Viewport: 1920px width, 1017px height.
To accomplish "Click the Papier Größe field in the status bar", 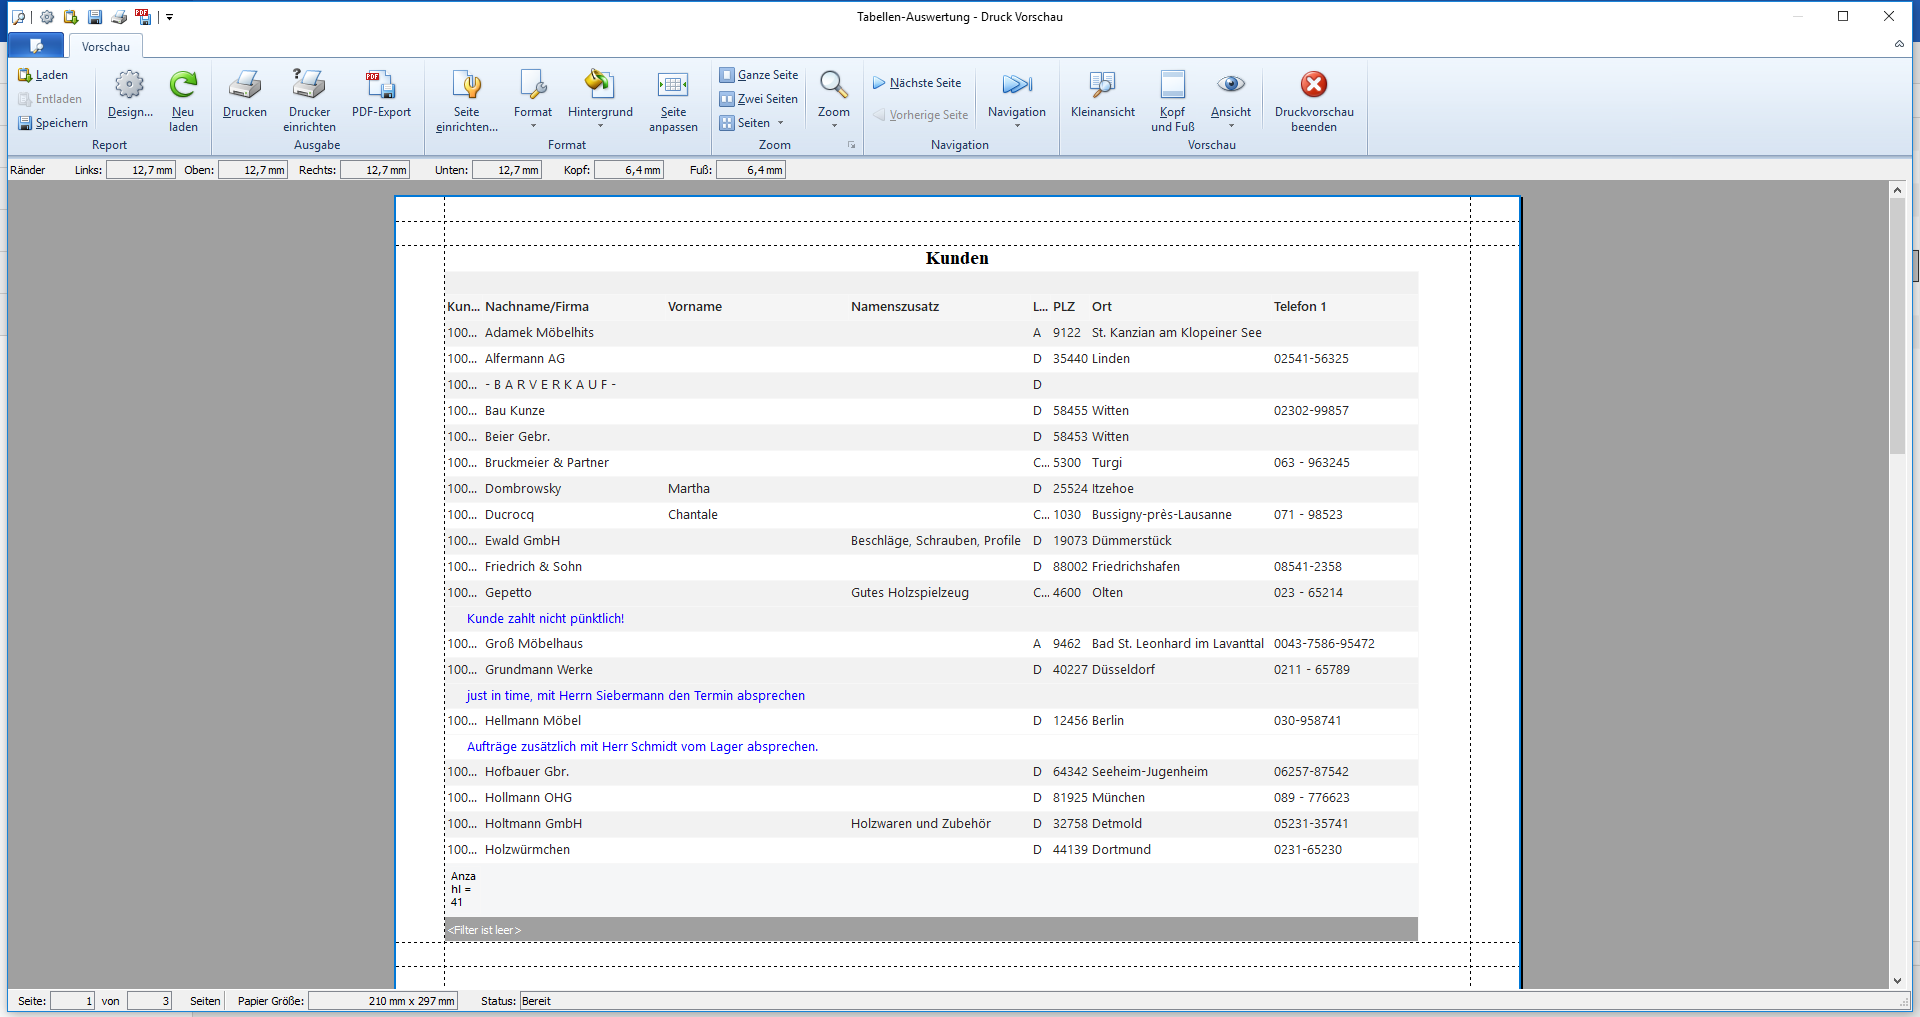I will [x=383, y=1001].
